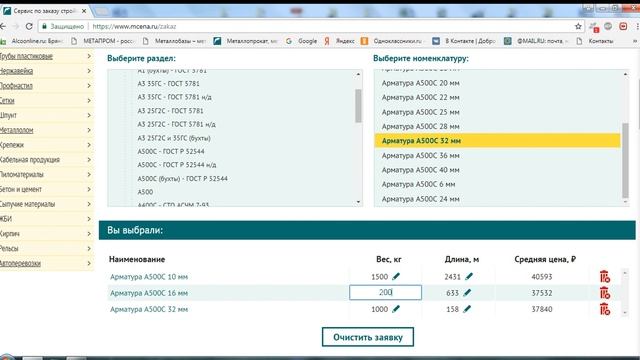Select Арматура А500С 25 мм
Screen dimensions: 640x360
click(420, 112)
